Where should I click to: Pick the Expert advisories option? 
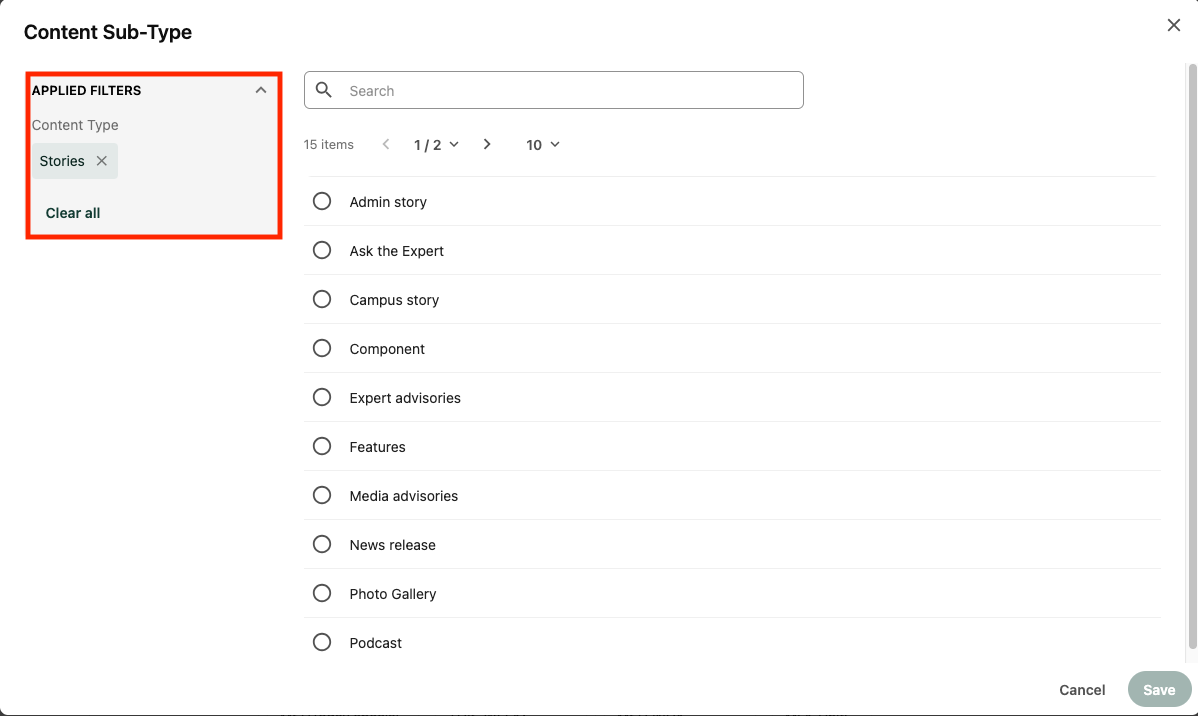coord(322,397)
